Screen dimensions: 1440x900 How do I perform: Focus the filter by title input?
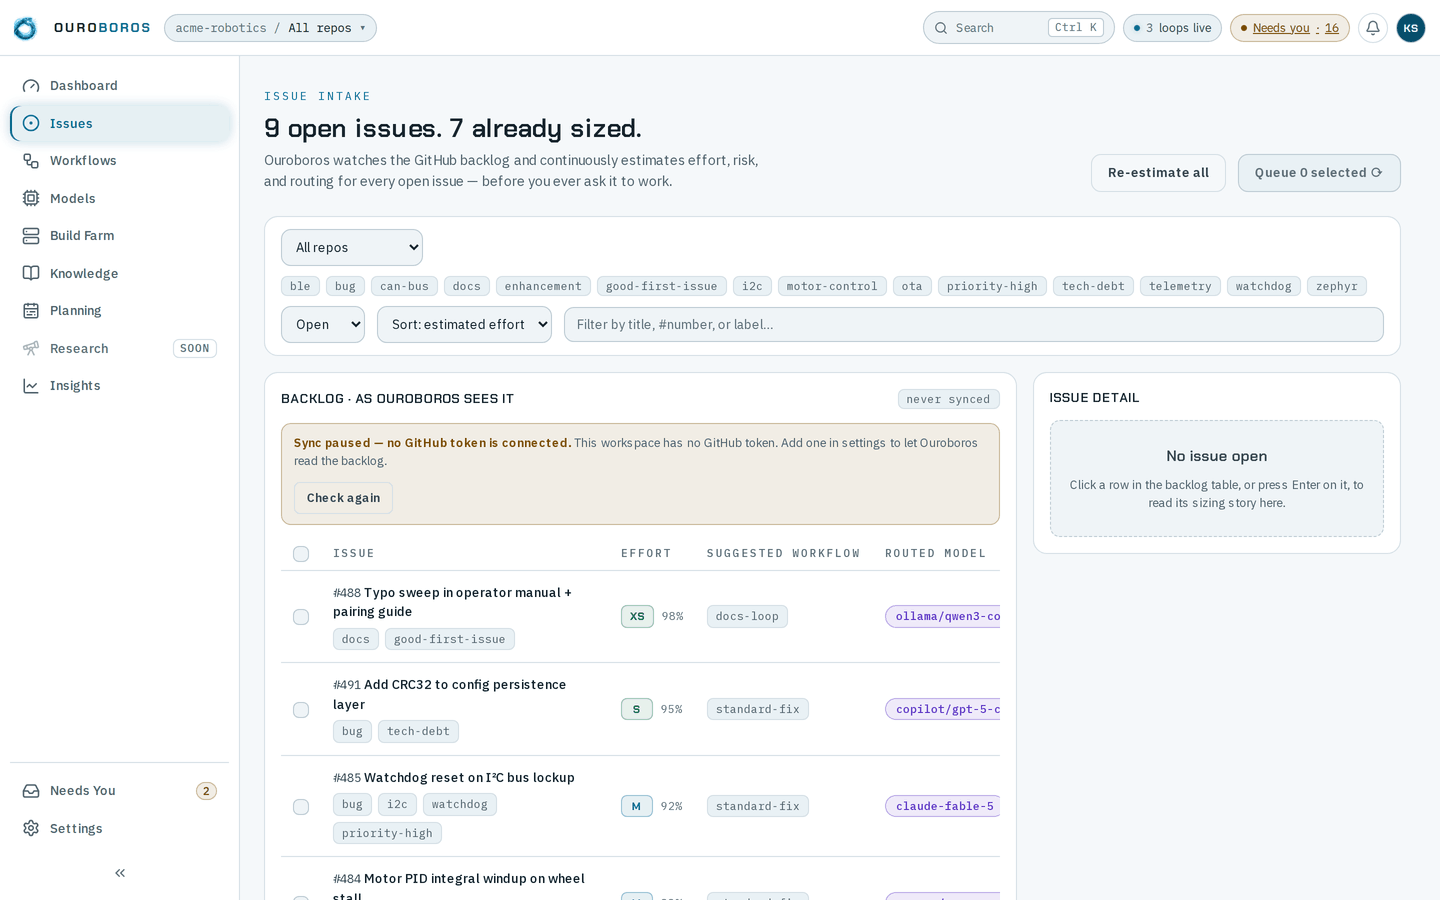point(973,324)
